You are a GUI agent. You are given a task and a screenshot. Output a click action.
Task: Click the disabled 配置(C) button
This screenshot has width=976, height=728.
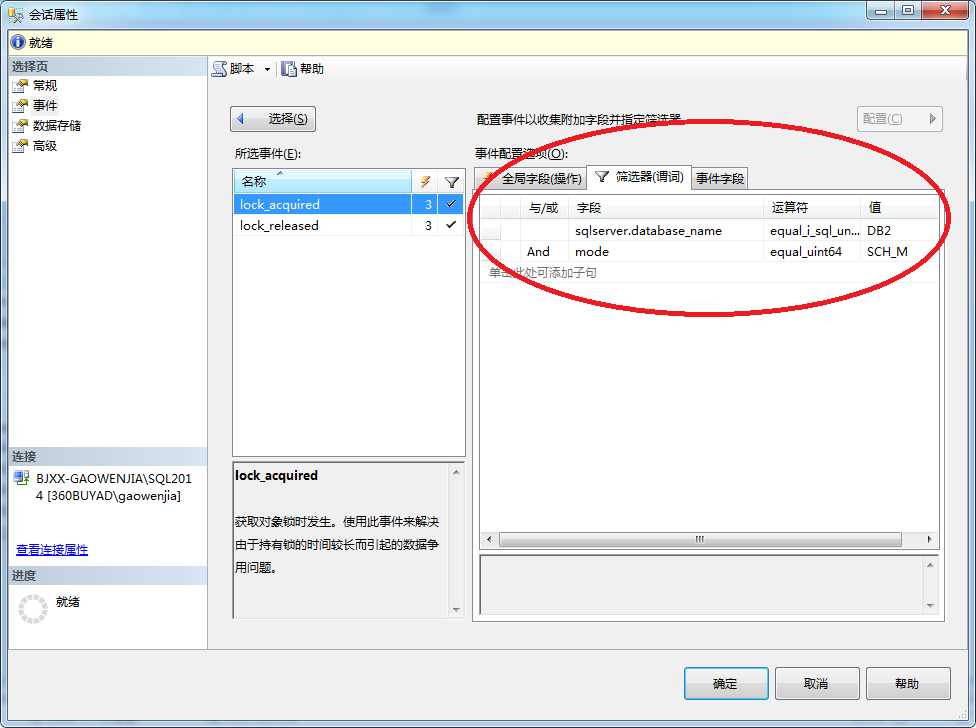tap(899, 119)
